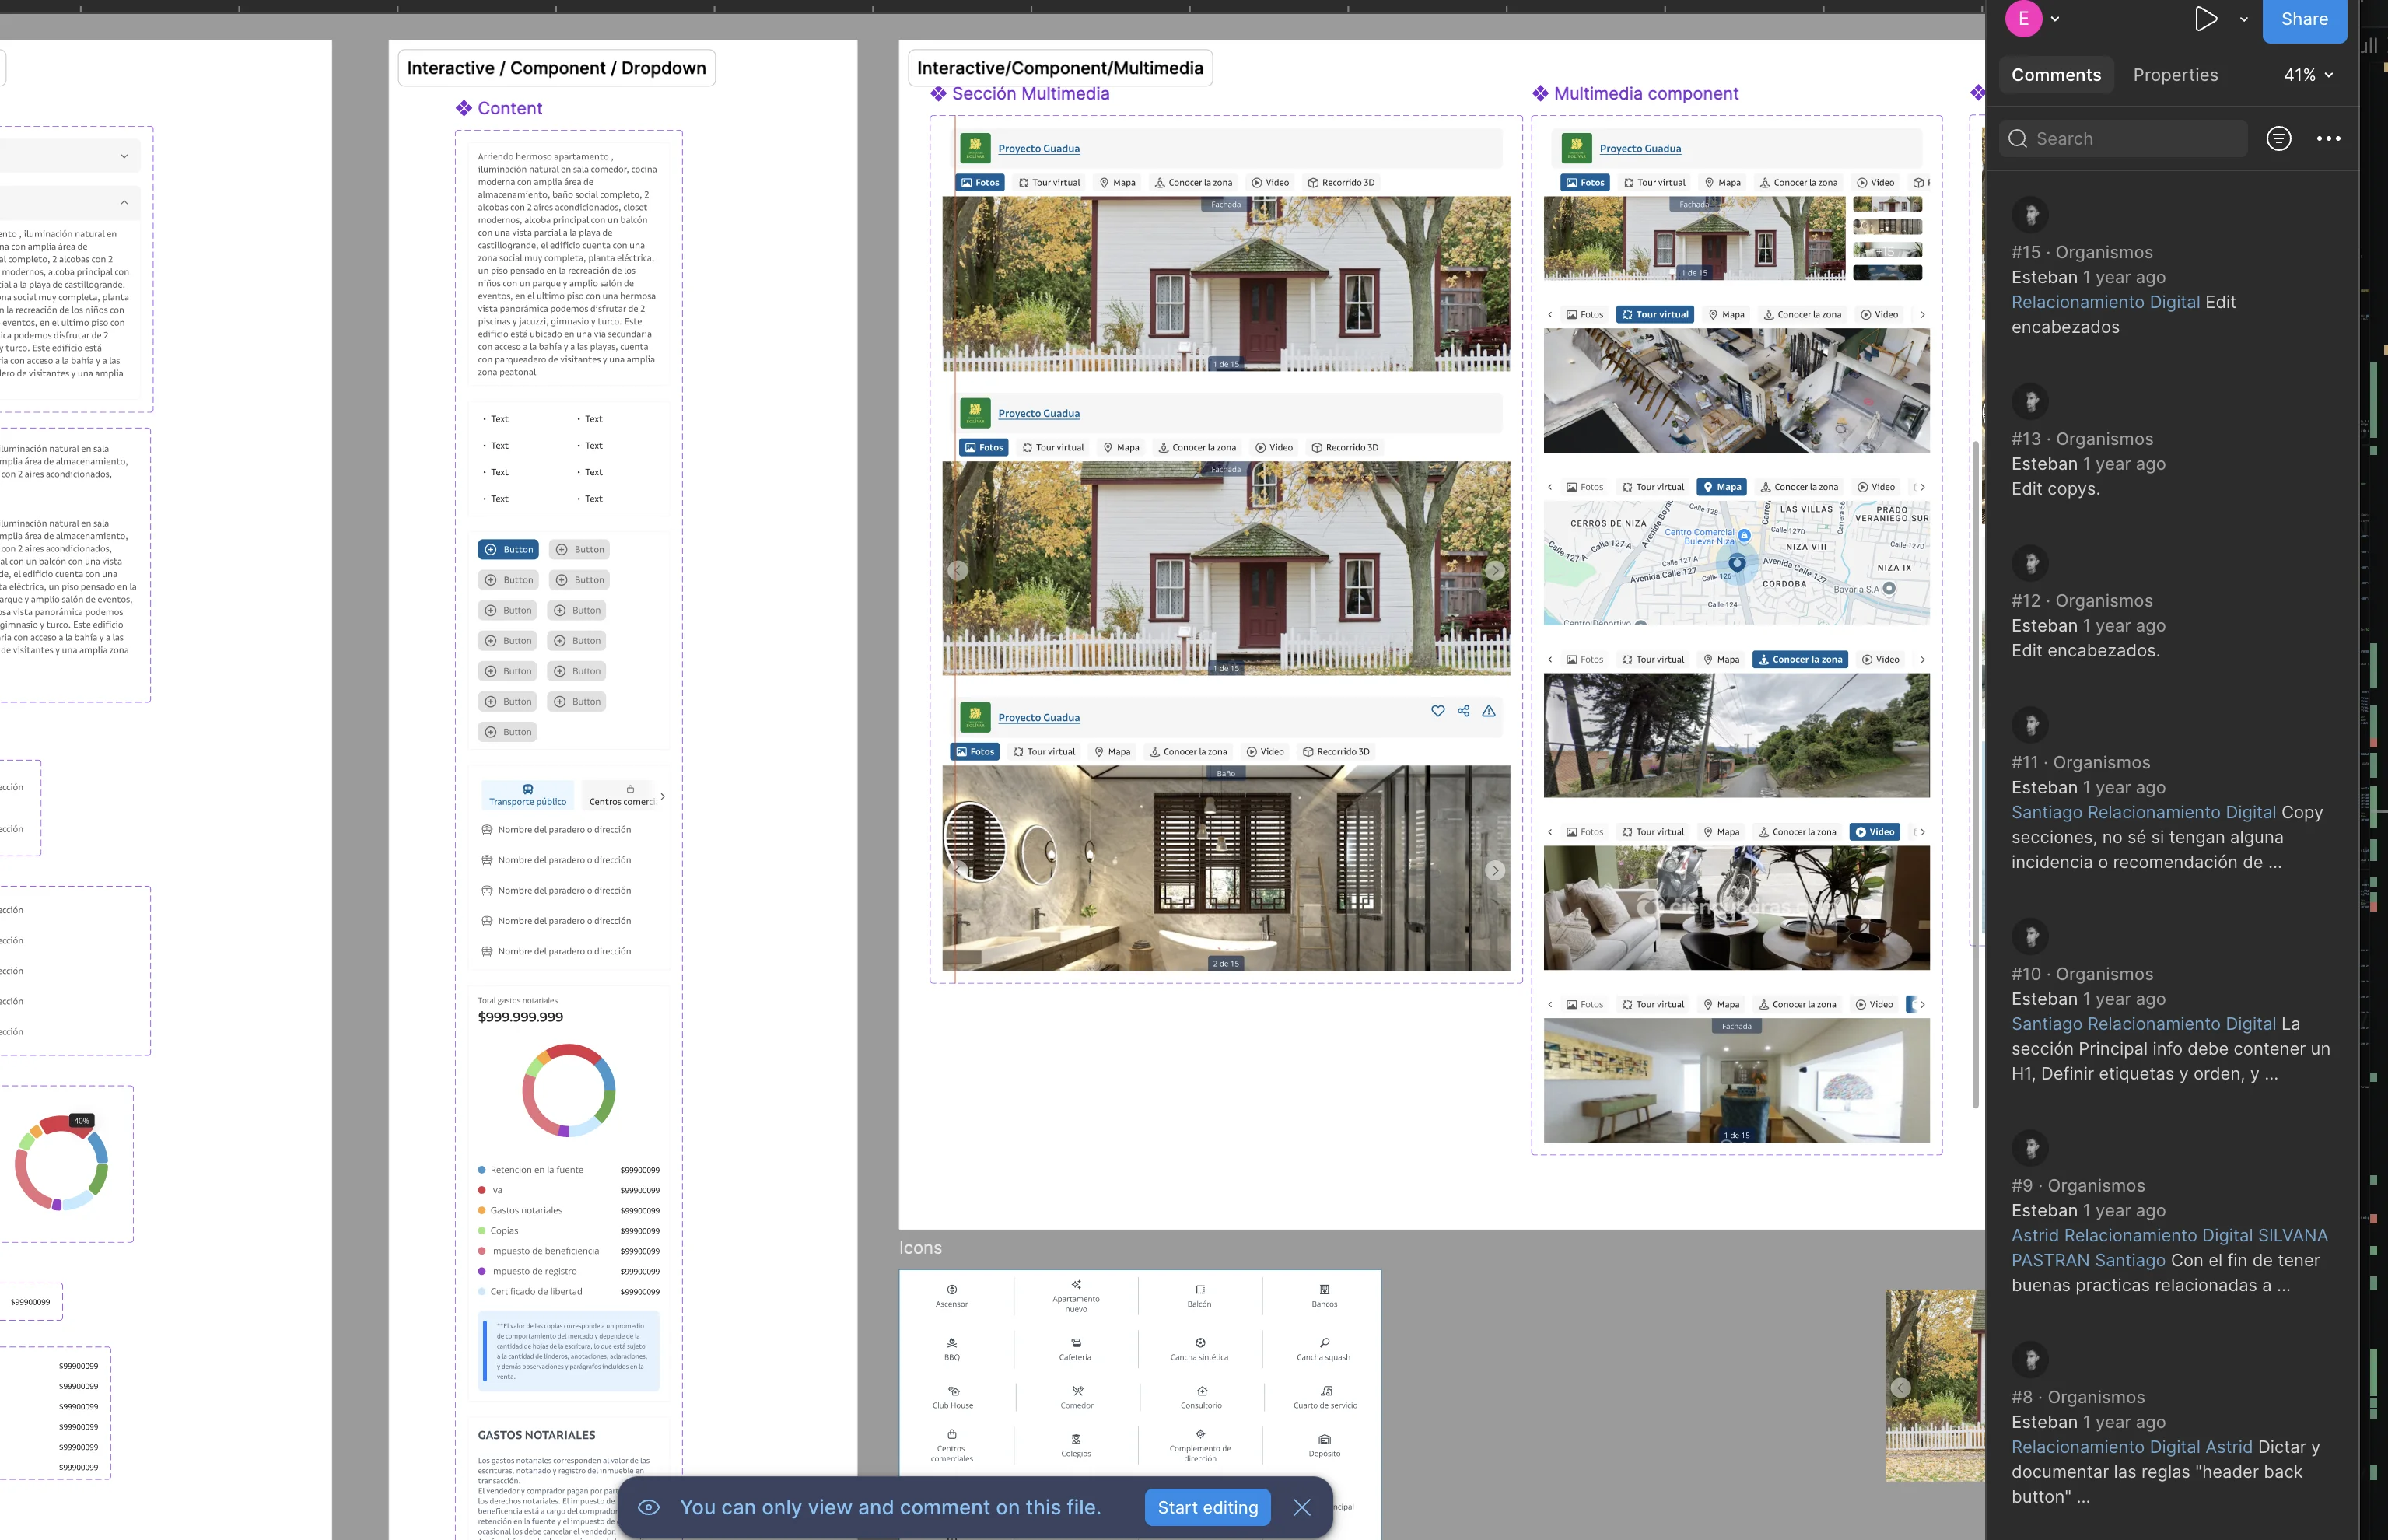2388x1540 pixels.
Task: Dismiss the view-only notification banner
Action: [1301, 1507]
